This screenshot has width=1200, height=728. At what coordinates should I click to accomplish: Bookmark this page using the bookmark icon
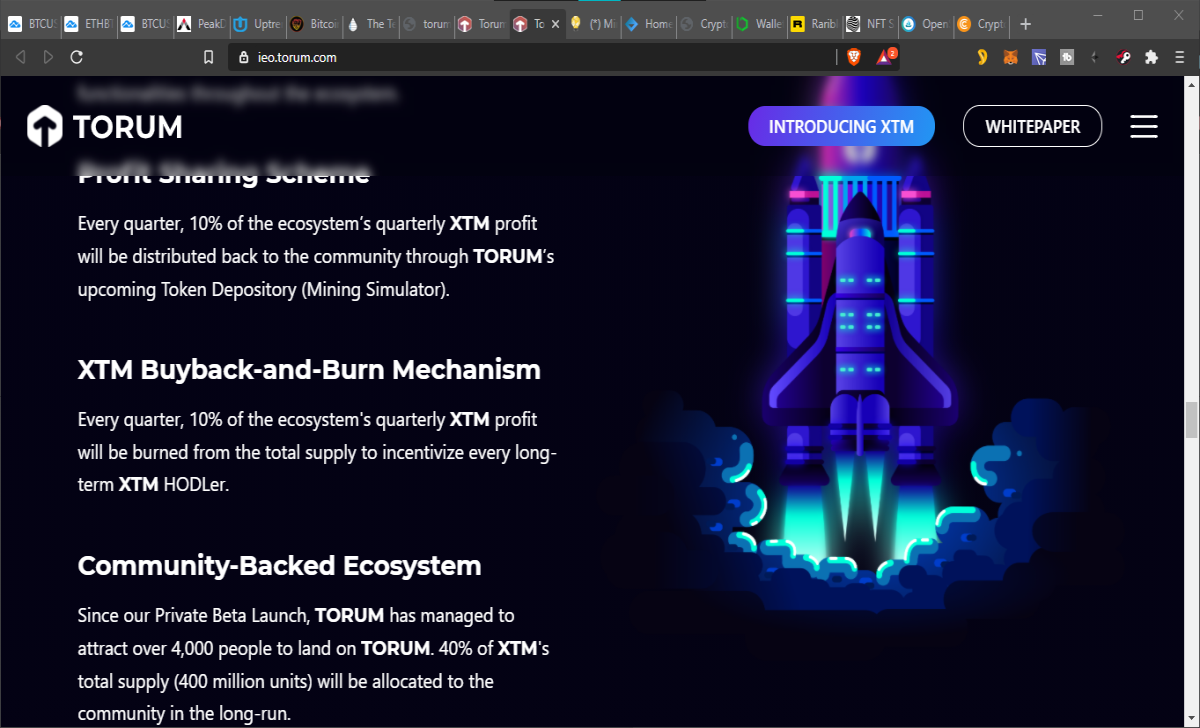pyautogui.click(x=208, y=58)
